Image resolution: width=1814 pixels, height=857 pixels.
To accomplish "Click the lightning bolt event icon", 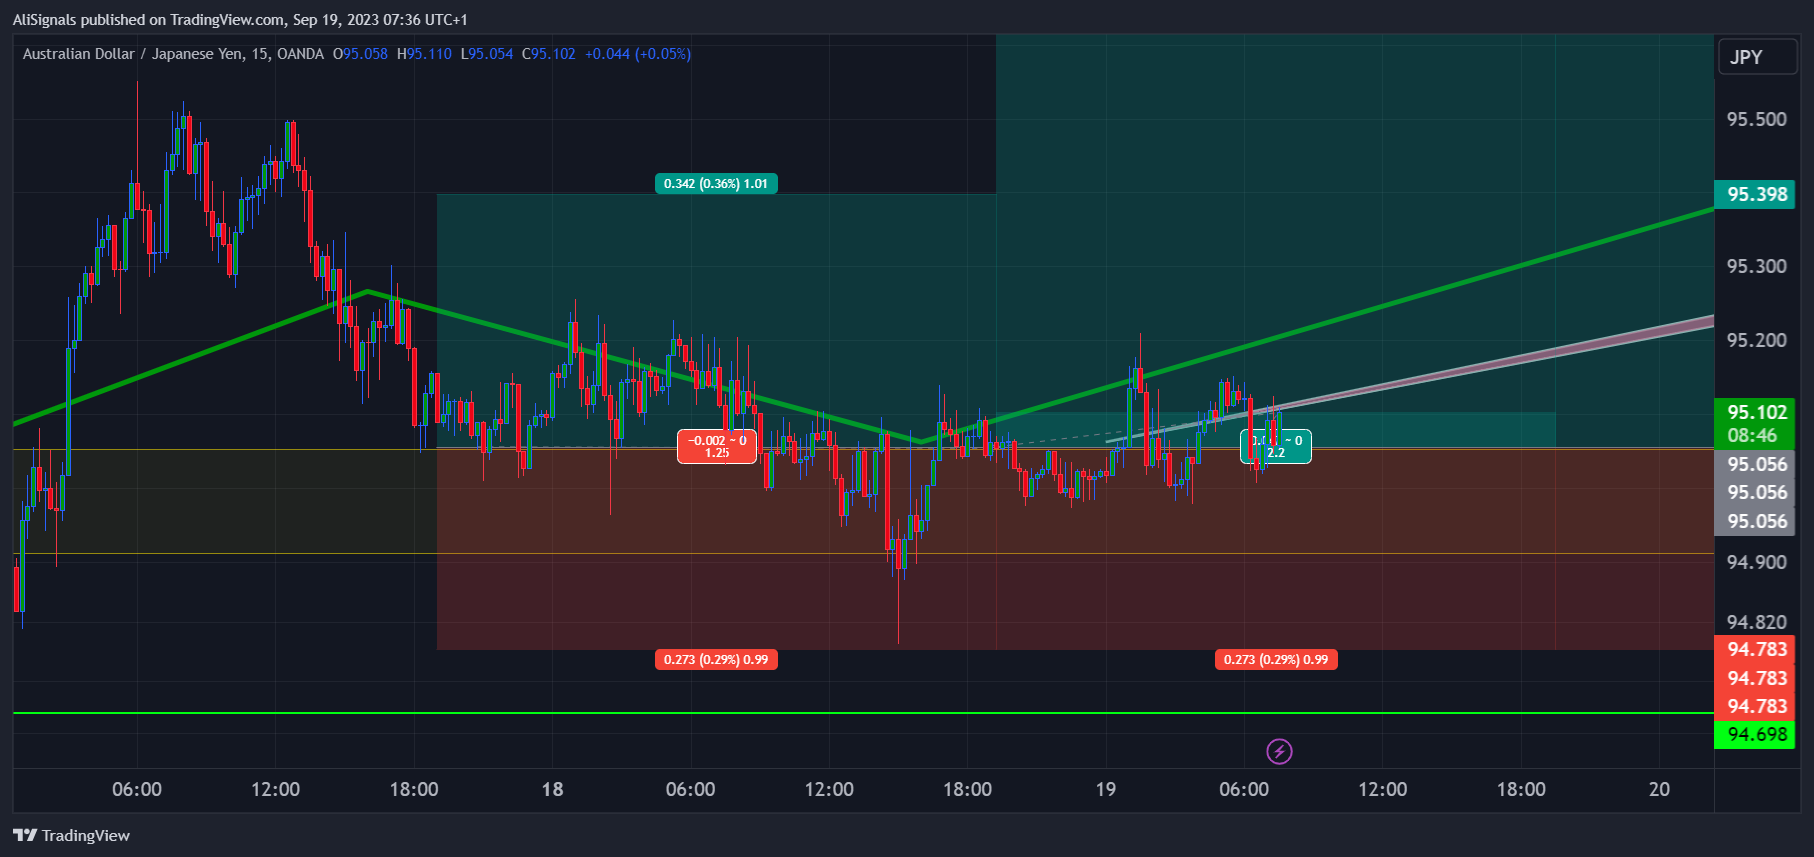I will coord(1279,751).
